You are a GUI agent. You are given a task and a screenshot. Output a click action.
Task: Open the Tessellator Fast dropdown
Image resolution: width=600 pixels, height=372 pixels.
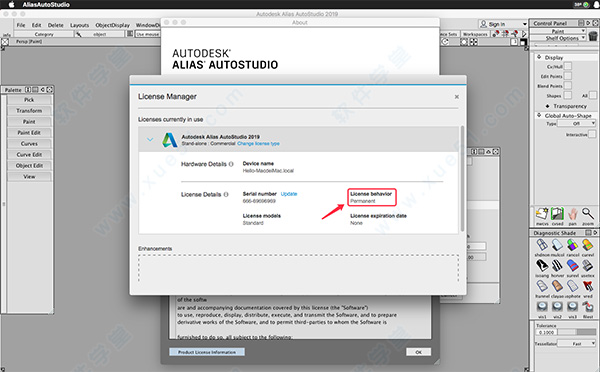click(576, 344)
